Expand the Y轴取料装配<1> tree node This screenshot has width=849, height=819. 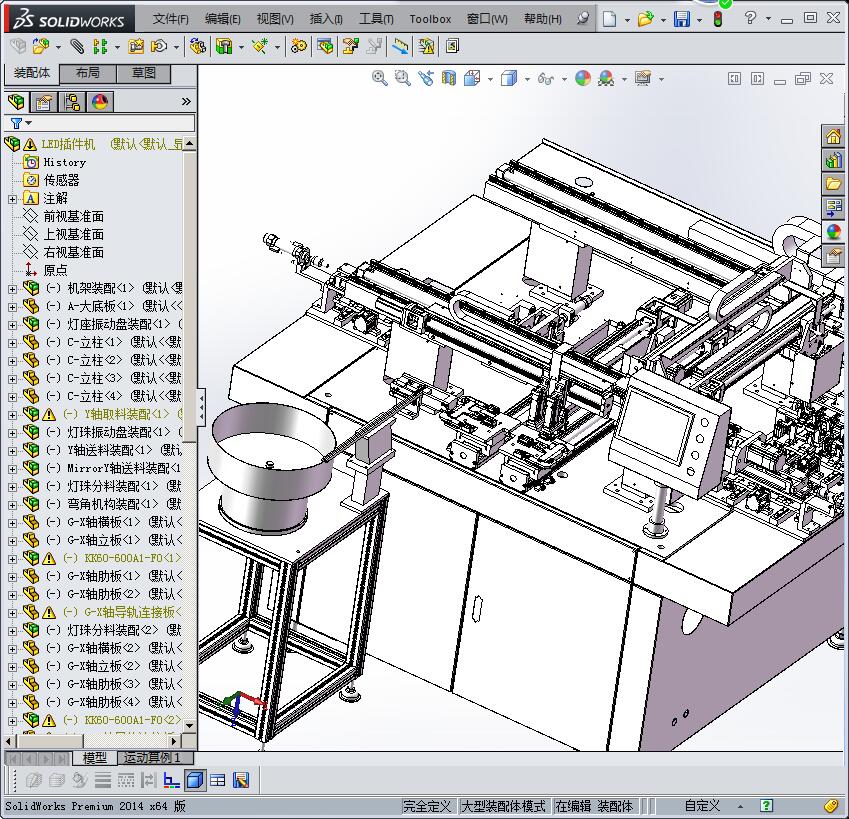12,415
